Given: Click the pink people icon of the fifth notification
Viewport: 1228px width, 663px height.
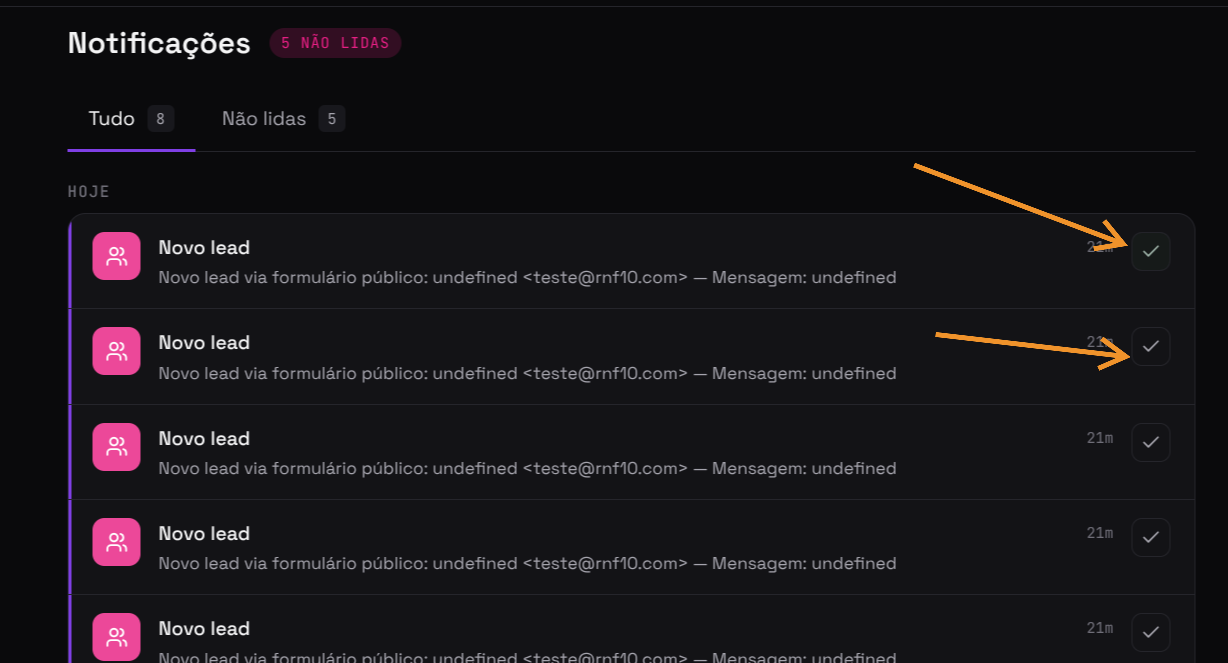Looking at the screenshot, I should click(117, 637).
